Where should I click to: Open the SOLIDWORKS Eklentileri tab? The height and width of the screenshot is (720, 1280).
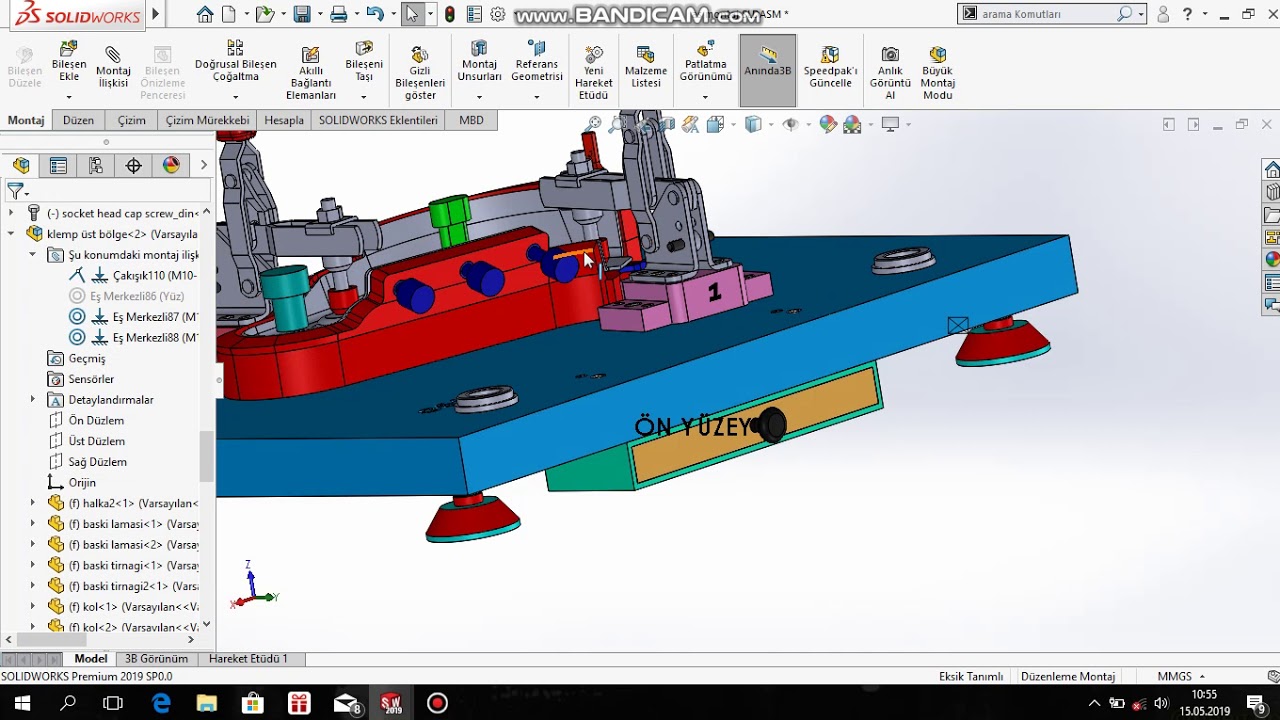[378, 120]
